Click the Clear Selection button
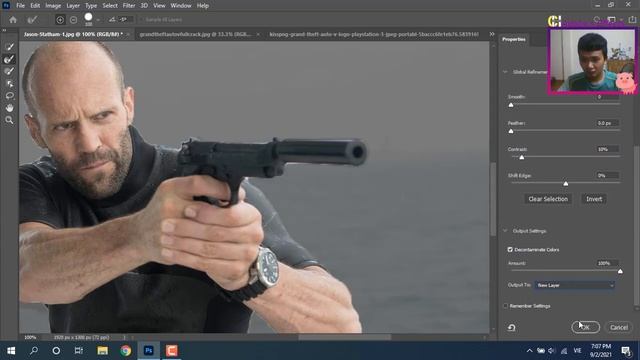This screenshot has width=640, height=360. 548,199
